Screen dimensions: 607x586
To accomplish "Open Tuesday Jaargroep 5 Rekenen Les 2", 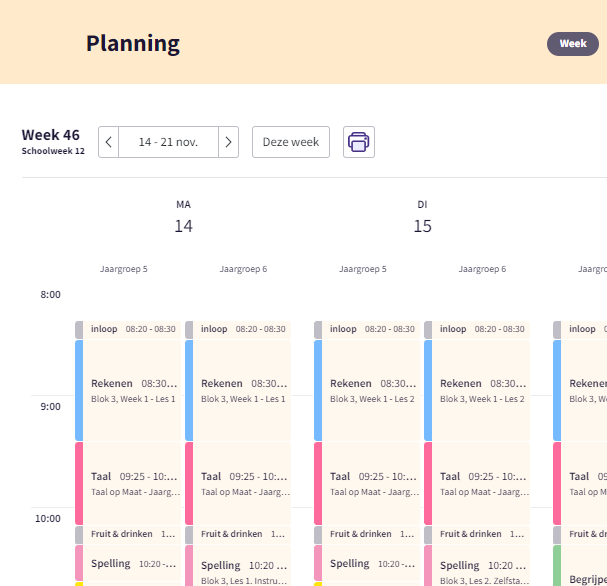I will click(371, 390).
